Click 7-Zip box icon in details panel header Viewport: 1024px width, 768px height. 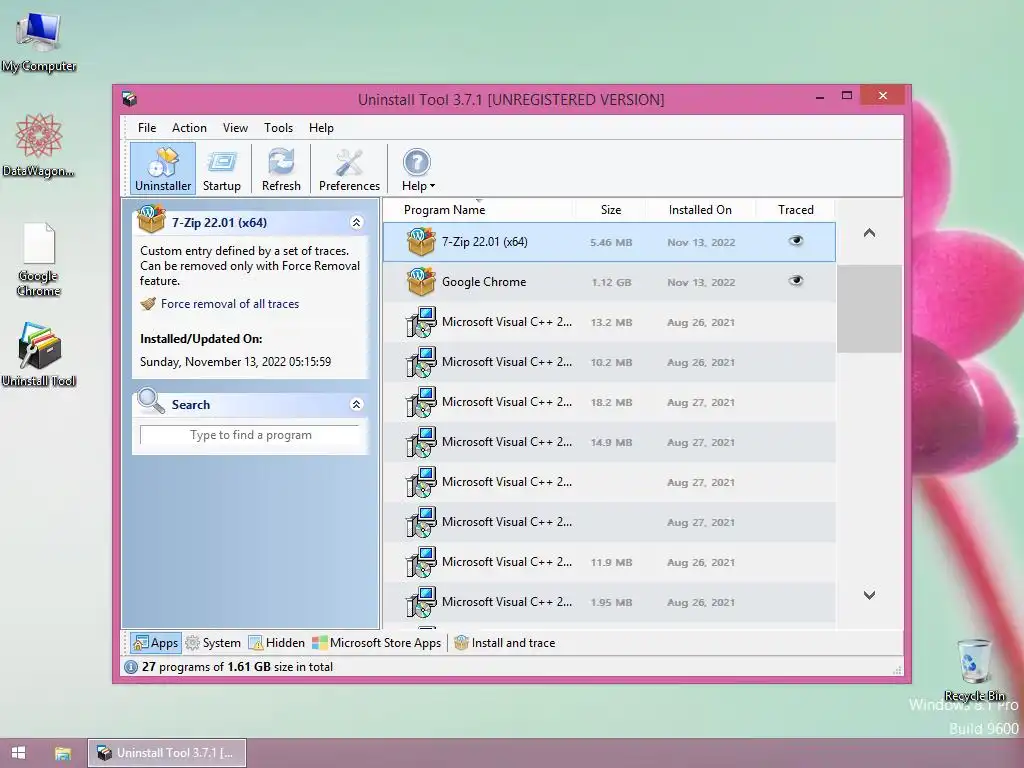point(151,219)
